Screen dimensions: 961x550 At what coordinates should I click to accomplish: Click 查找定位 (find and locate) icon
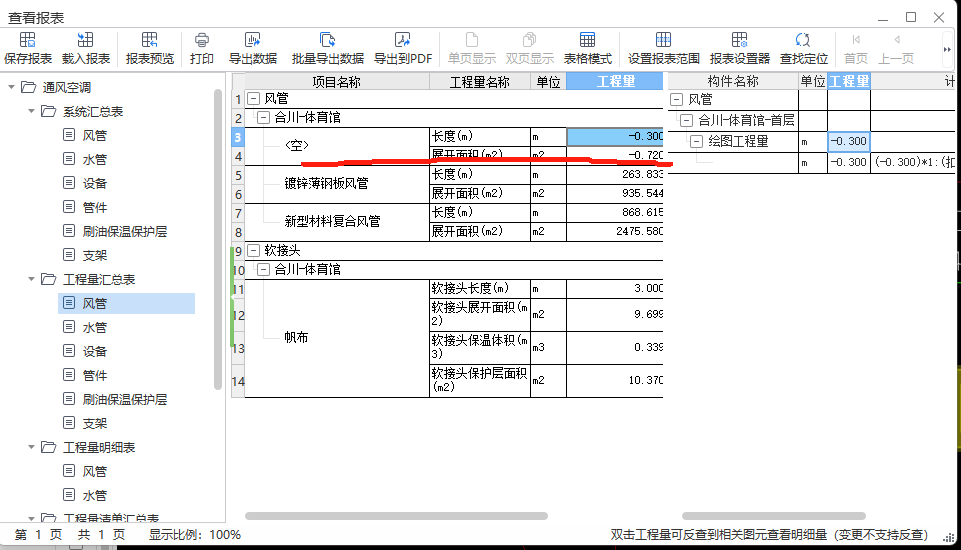tap(803, 48)
